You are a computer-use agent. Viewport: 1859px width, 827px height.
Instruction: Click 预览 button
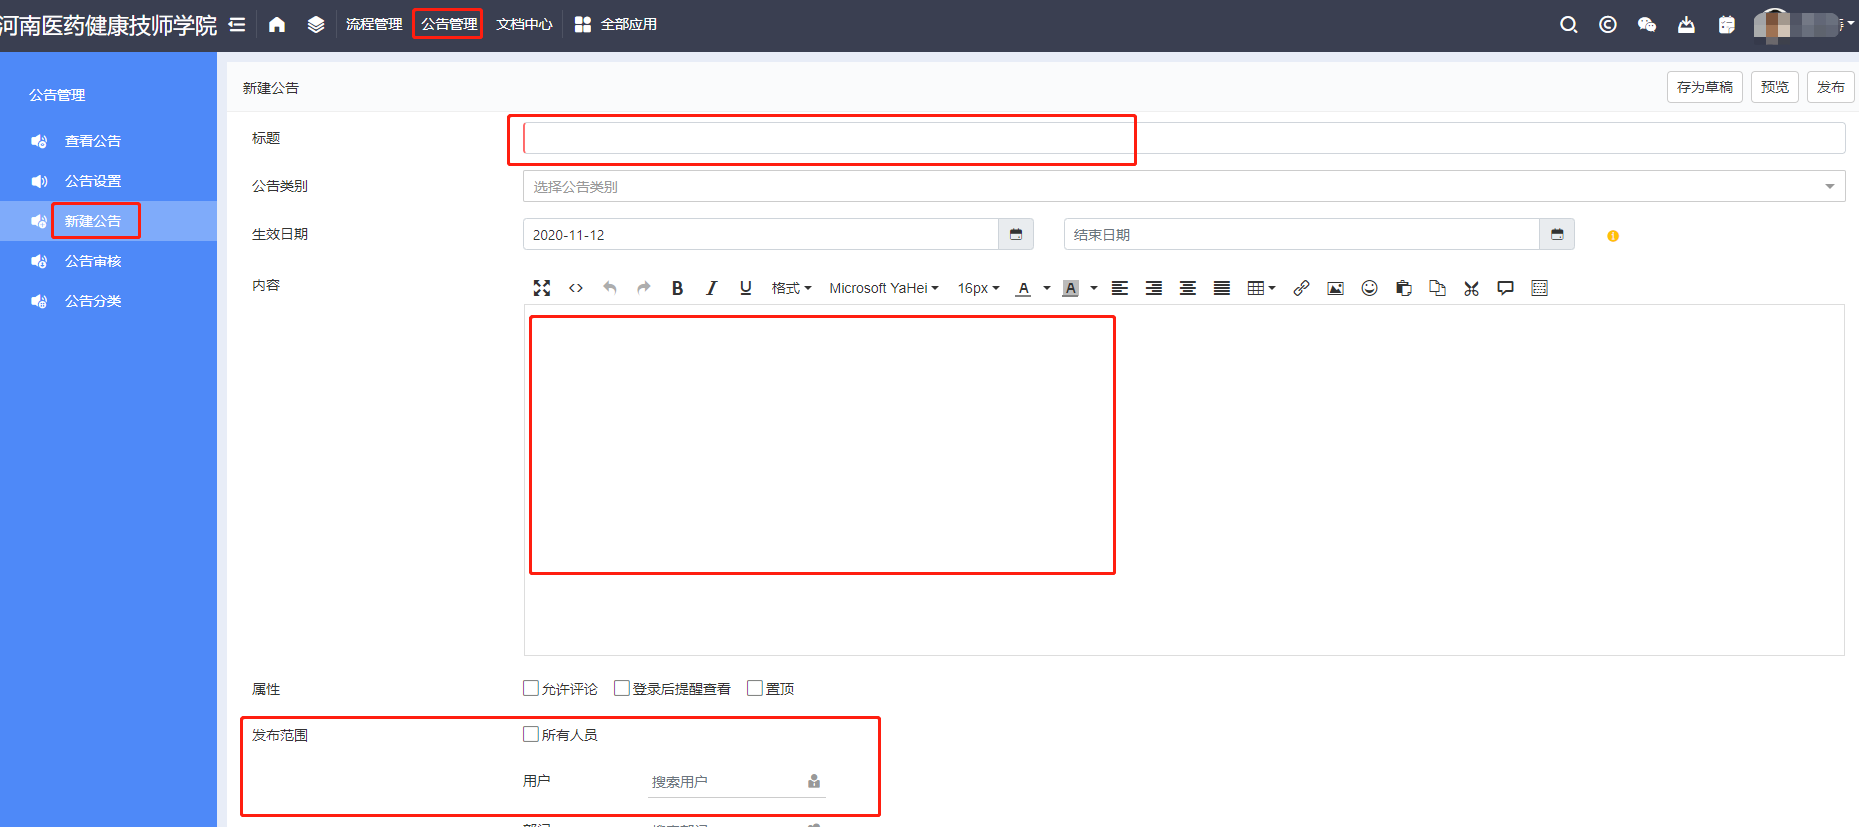1775,87
